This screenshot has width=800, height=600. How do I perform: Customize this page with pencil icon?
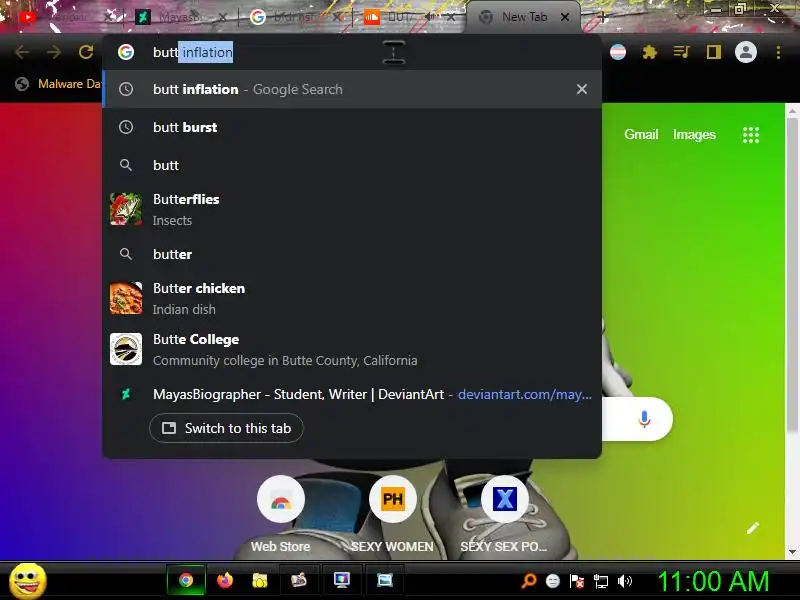click(753, 528)
